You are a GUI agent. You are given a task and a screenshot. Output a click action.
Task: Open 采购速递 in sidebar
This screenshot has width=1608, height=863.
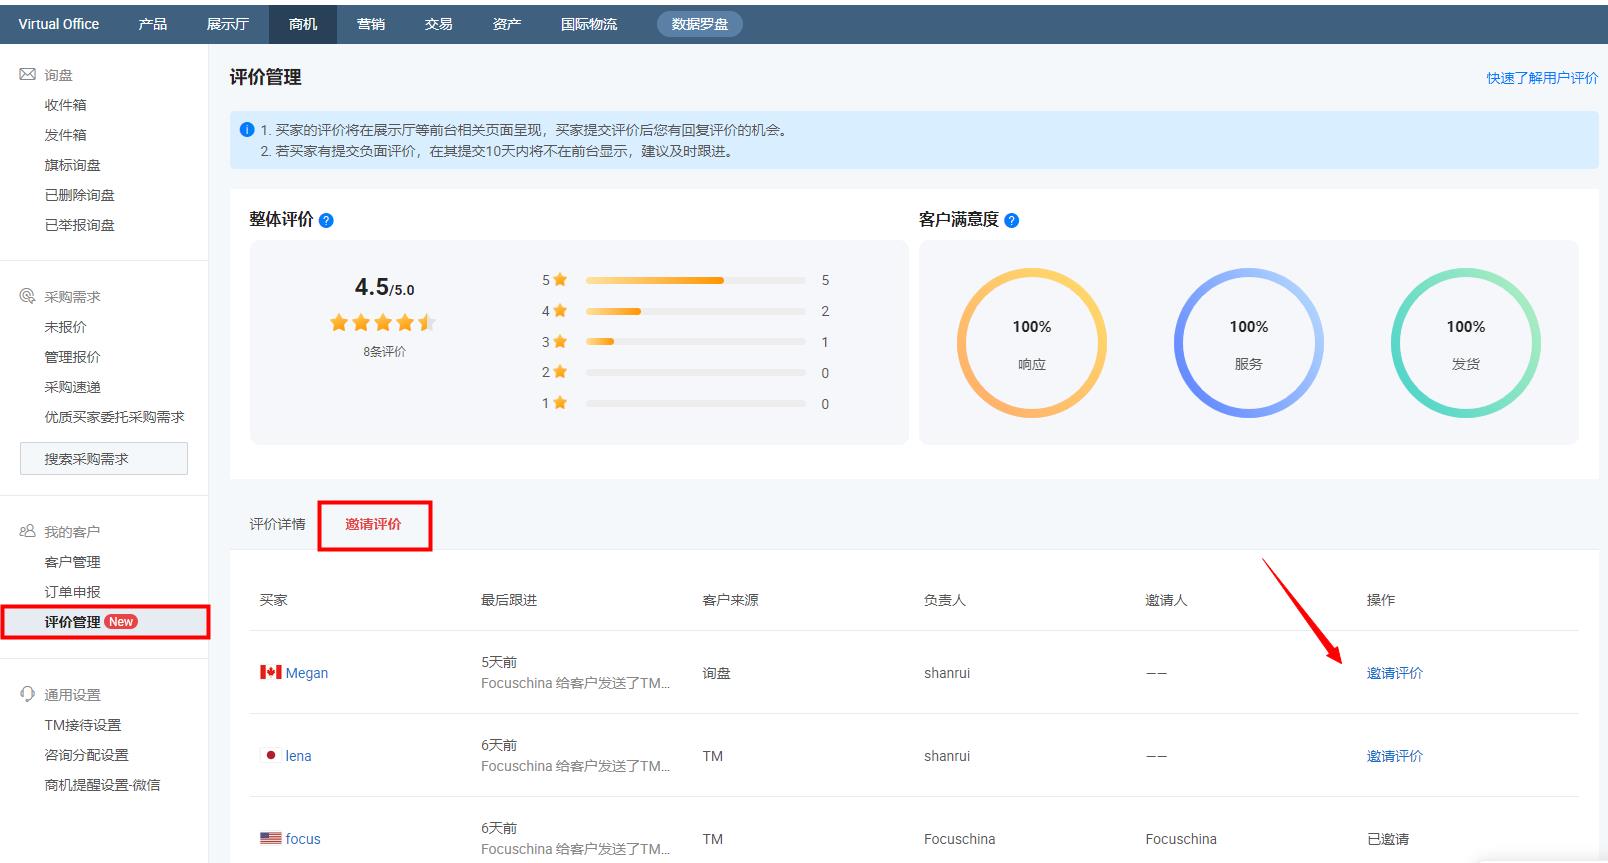(x=72, y=387)
